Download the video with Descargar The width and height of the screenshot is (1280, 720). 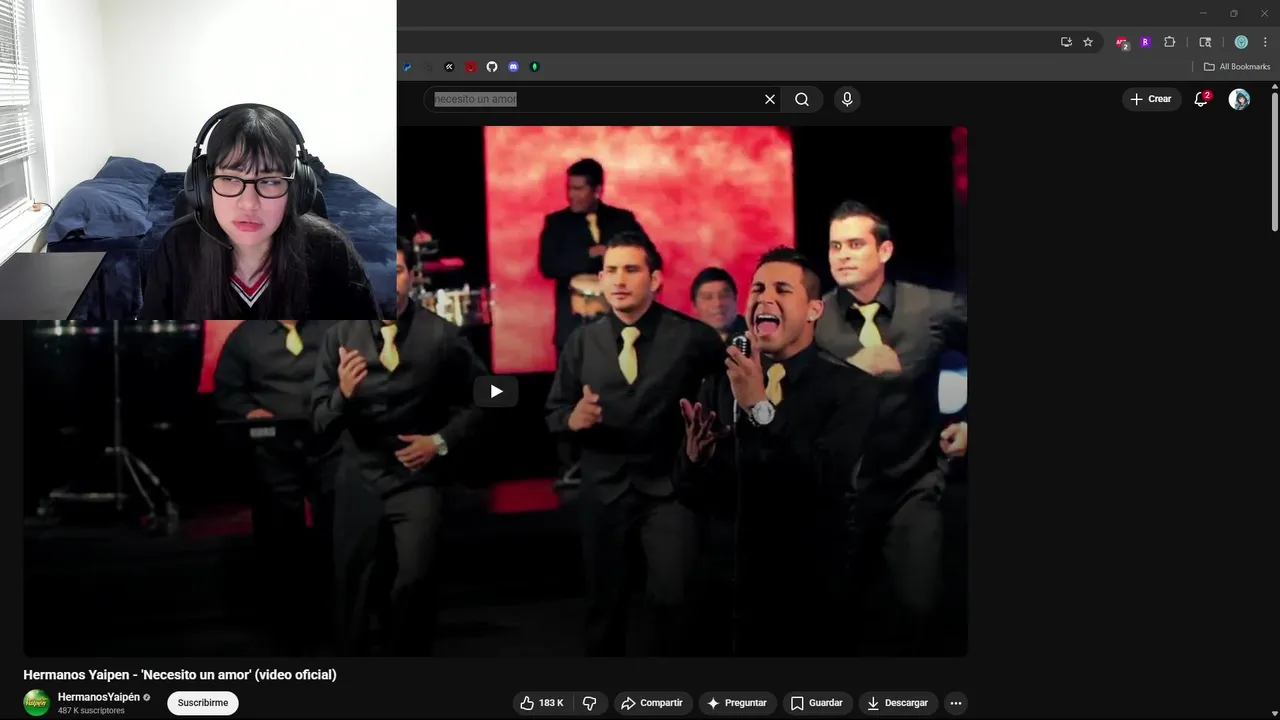coord(897,703)
